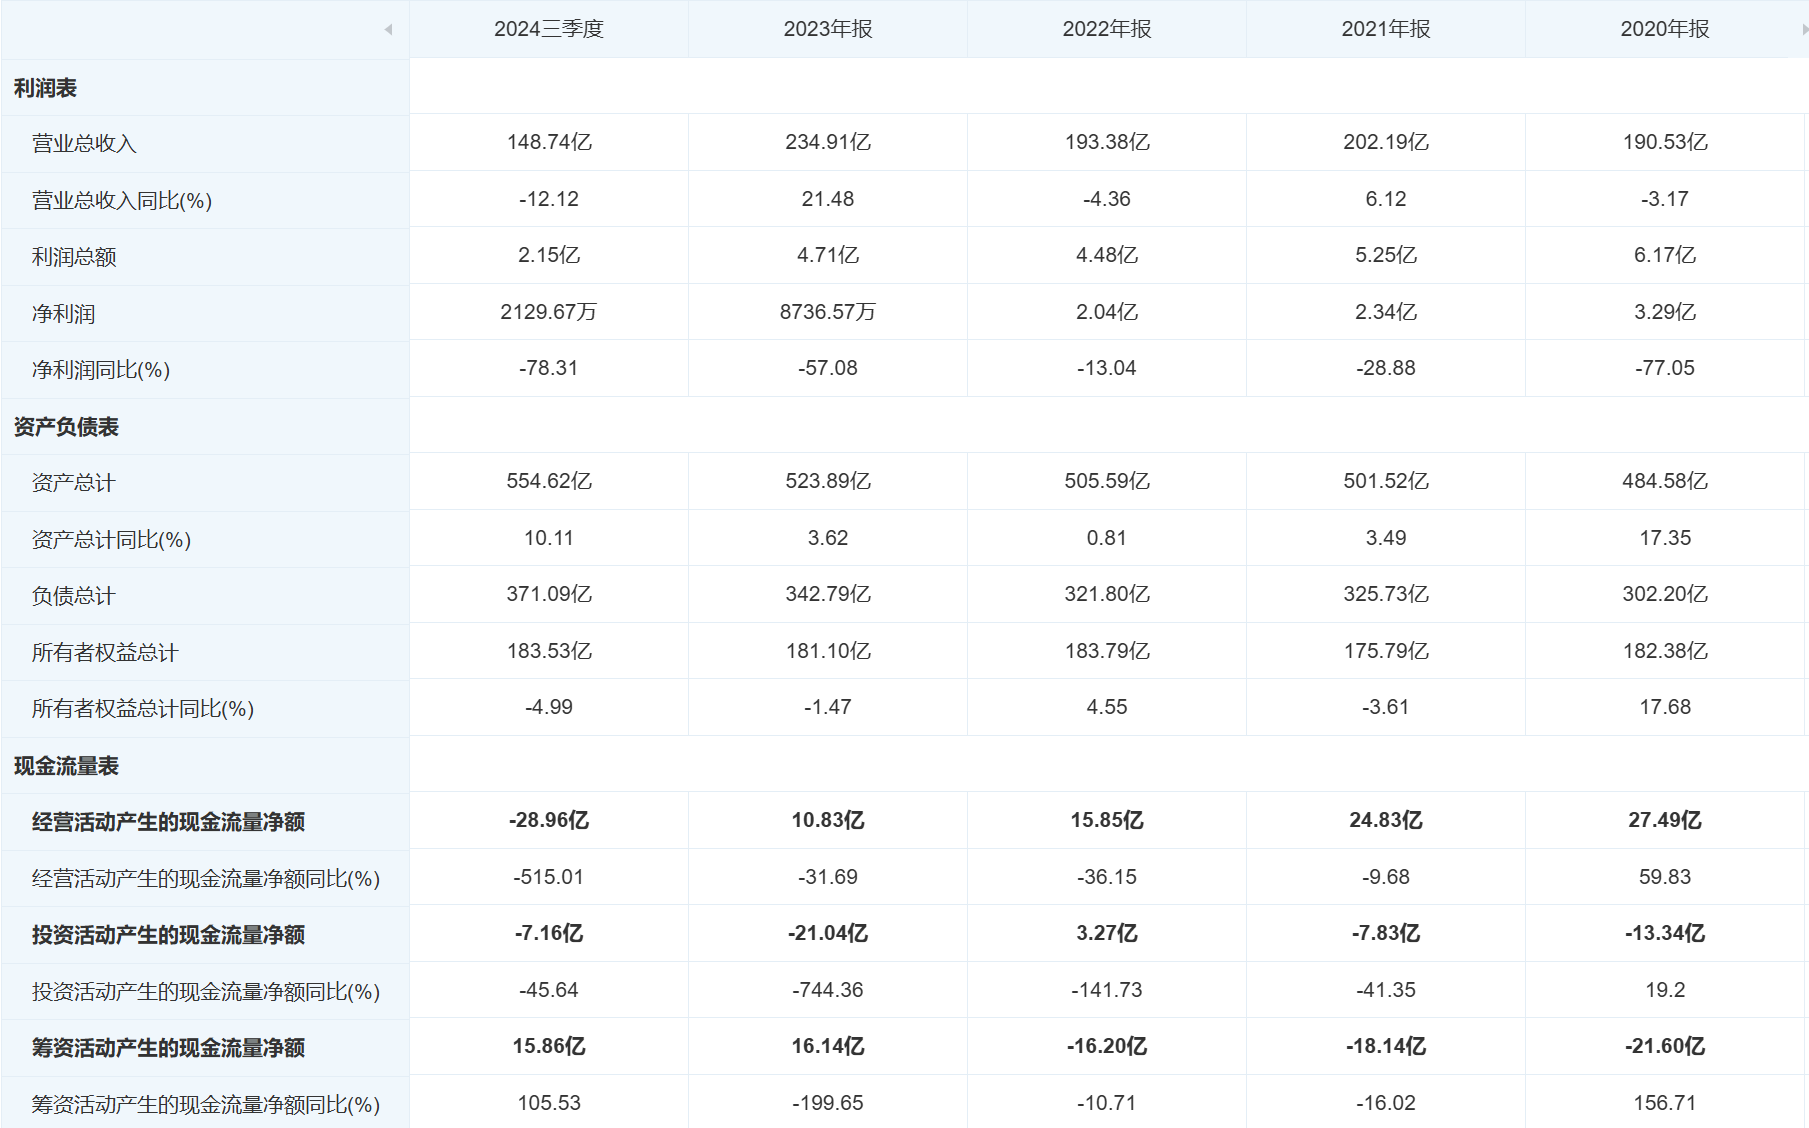Click the 投资活动产生的现金流量净额 row label

click(168, 935)
